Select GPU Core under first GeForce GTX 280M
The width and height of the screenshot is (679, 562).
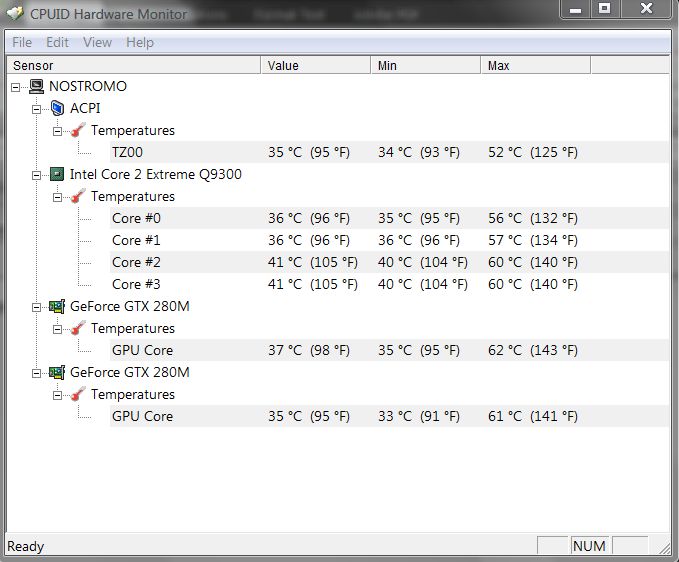pos(389,350)
